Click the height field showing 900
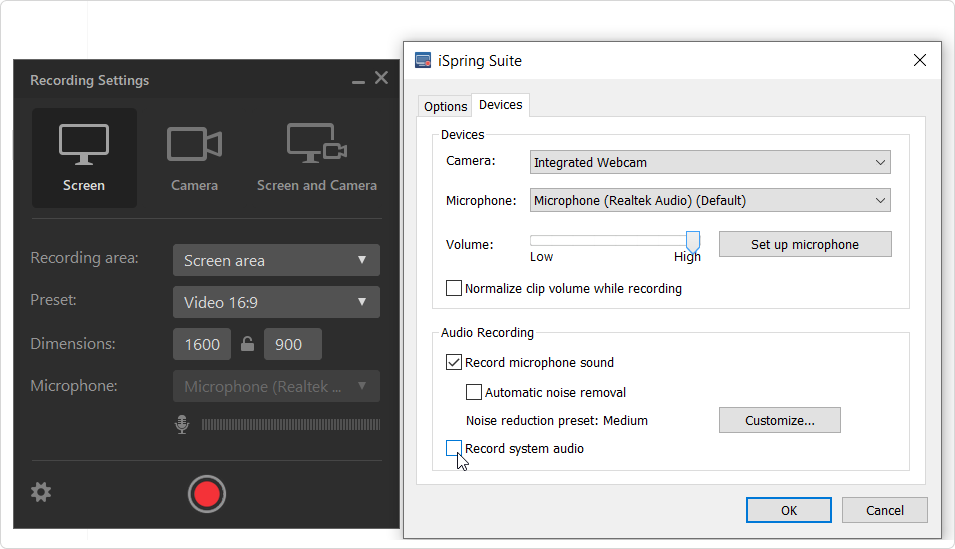The width and height of the screenshot is (955, 549). 292,344
